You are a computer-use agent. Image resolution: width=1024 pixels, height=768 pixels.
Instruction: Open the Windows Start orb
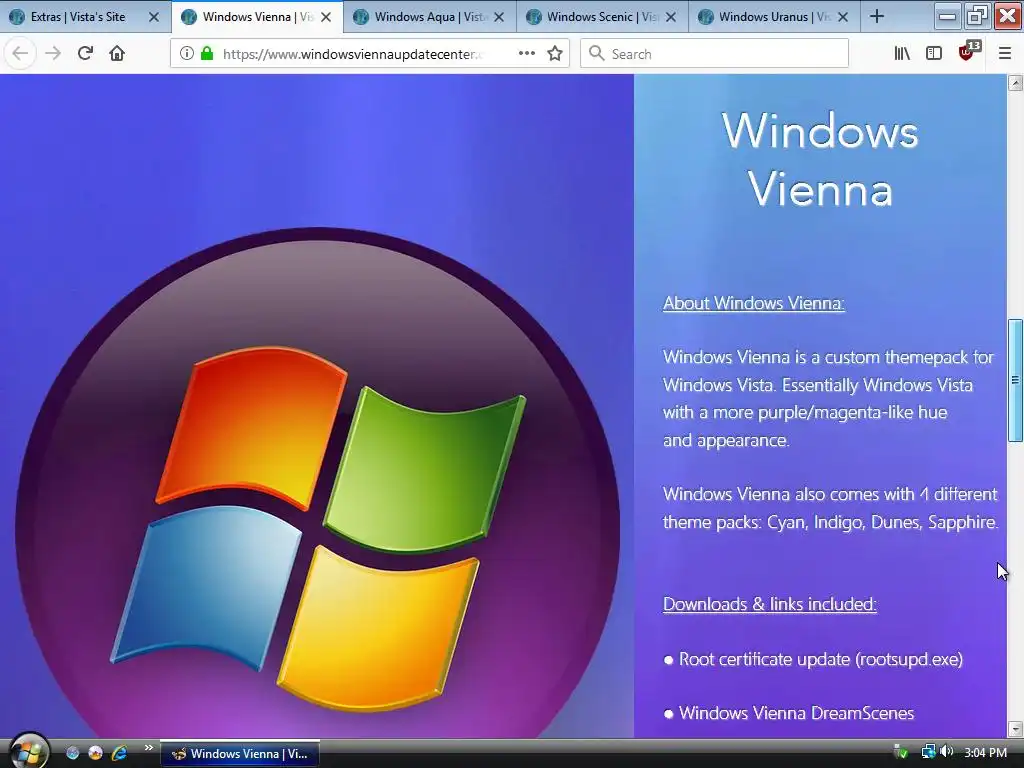[29, 752]
